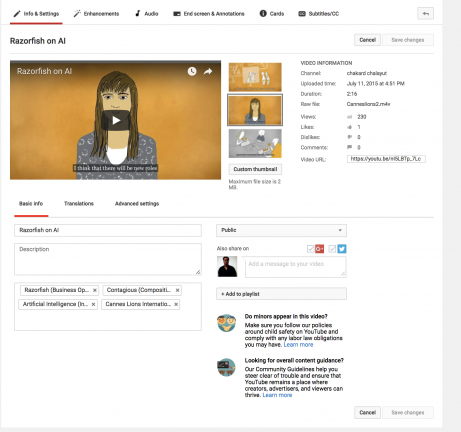This screenshot has height=432, width=461.
Task: Switch to the Basic info tab
Action: pyautogui.click(x=31, y=204)
